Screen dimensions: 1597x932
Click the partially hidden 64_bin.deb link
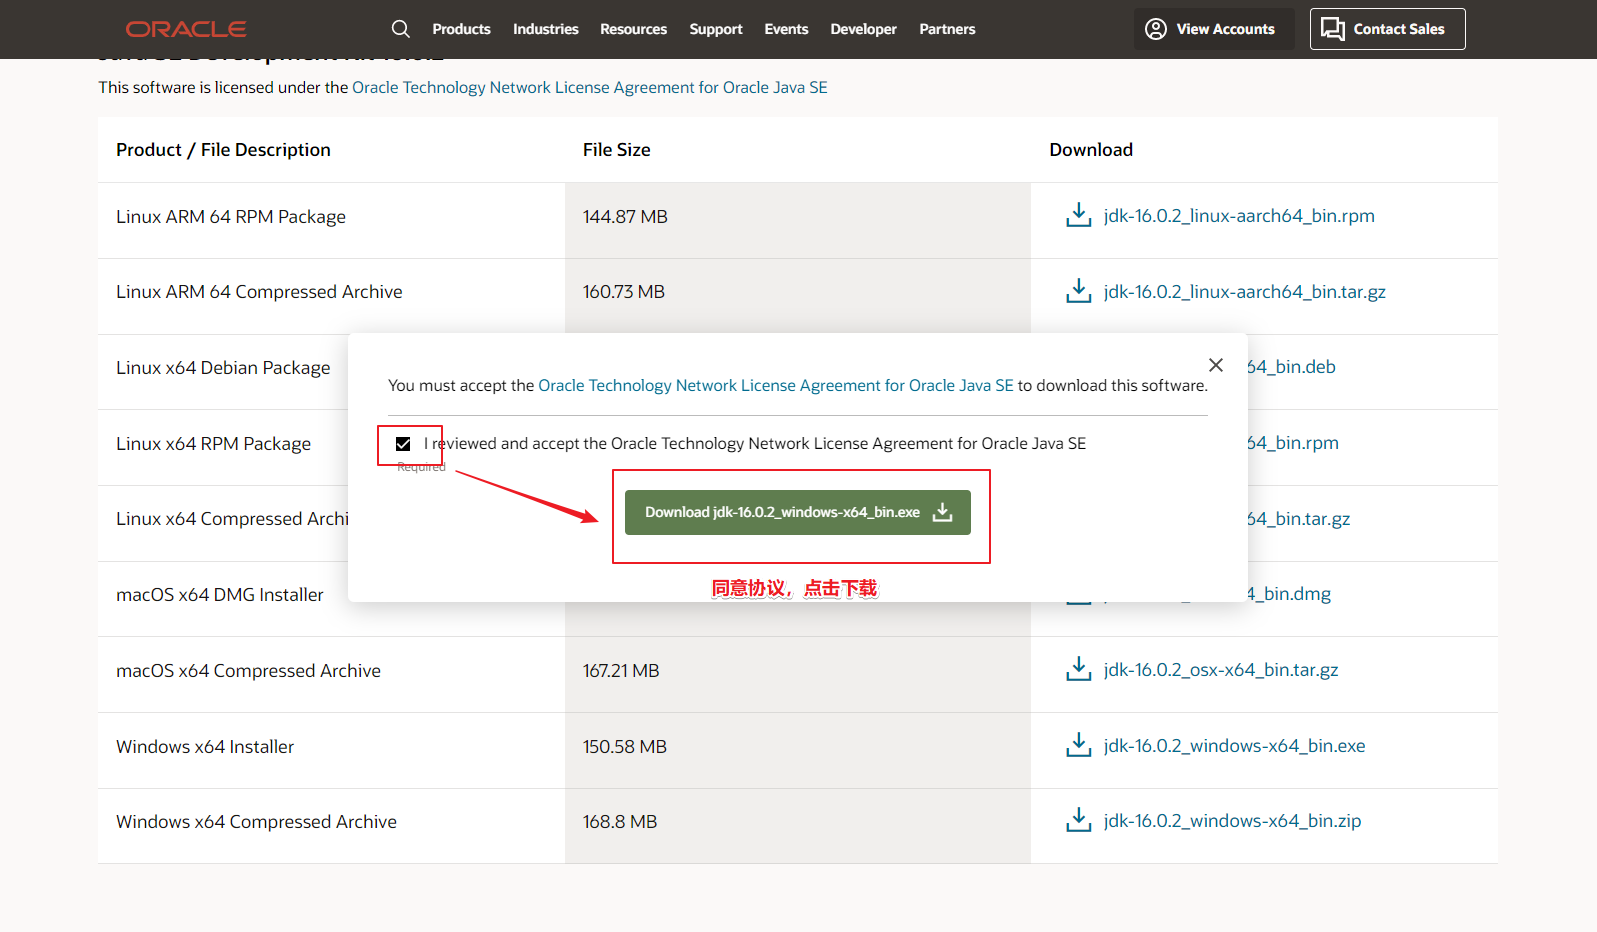coord(1292,366)
